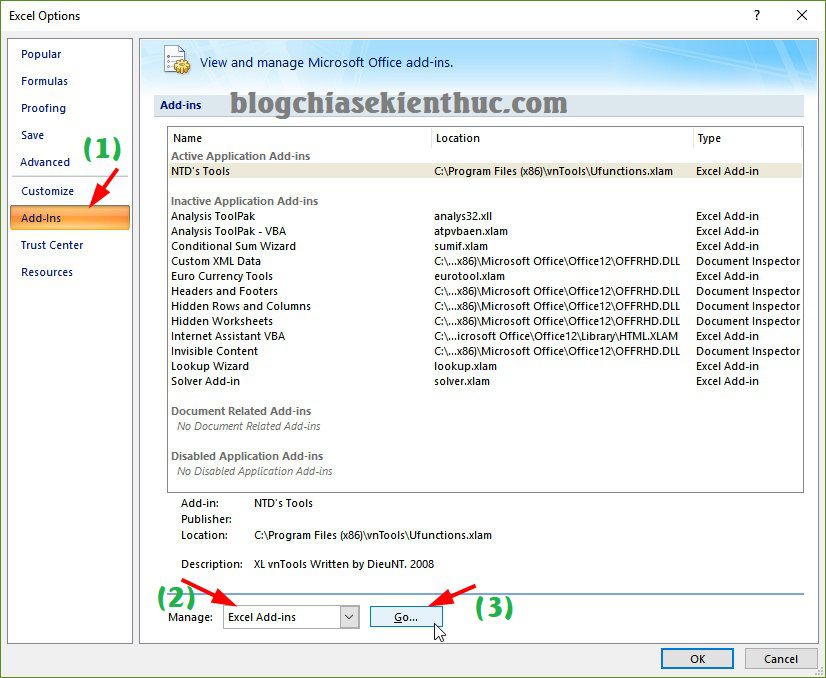This screenshot has width=826, height=678.
Task: Switch to the Proofing category
Action: [43, 108]
